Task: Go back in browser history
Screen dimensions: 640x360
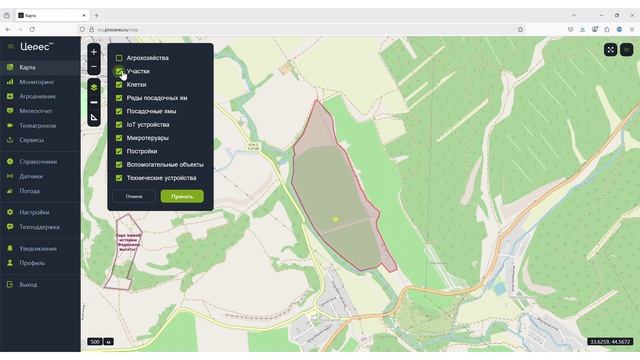Action: (x=8, y=29)
